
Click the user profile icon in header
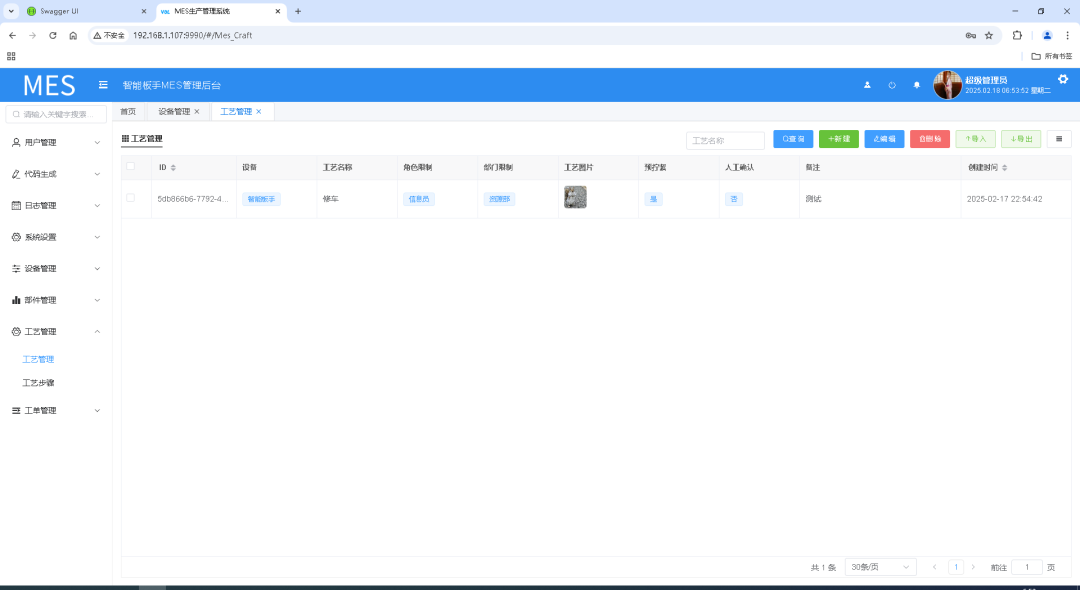click(x=867, y=85)
